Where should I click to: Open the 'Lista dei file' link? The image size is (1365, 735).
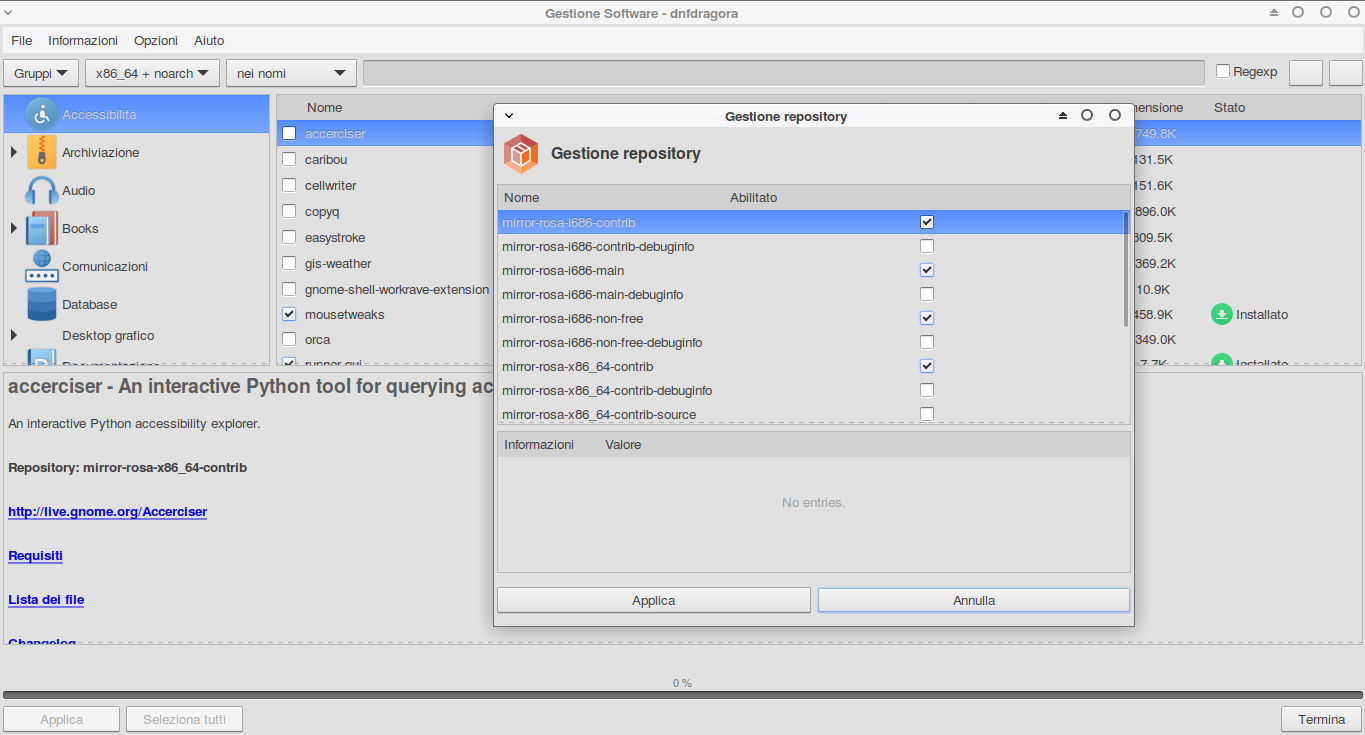[46, 600]
